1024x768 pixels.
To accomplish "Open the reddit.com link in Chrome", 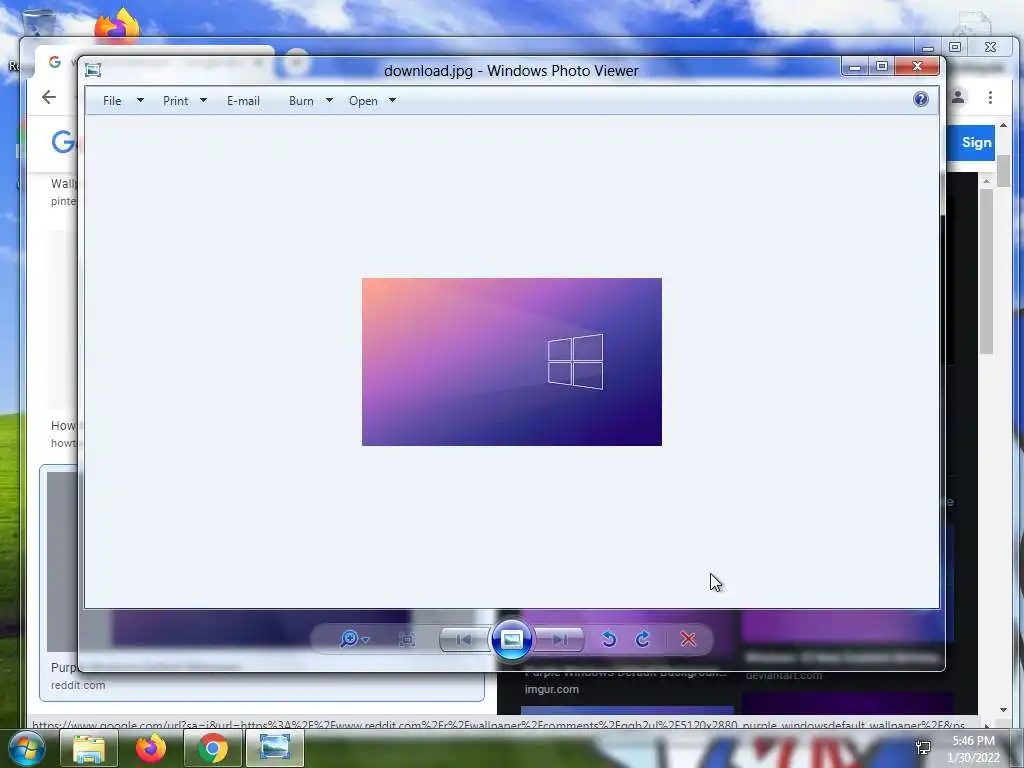I will click(78, 685).
